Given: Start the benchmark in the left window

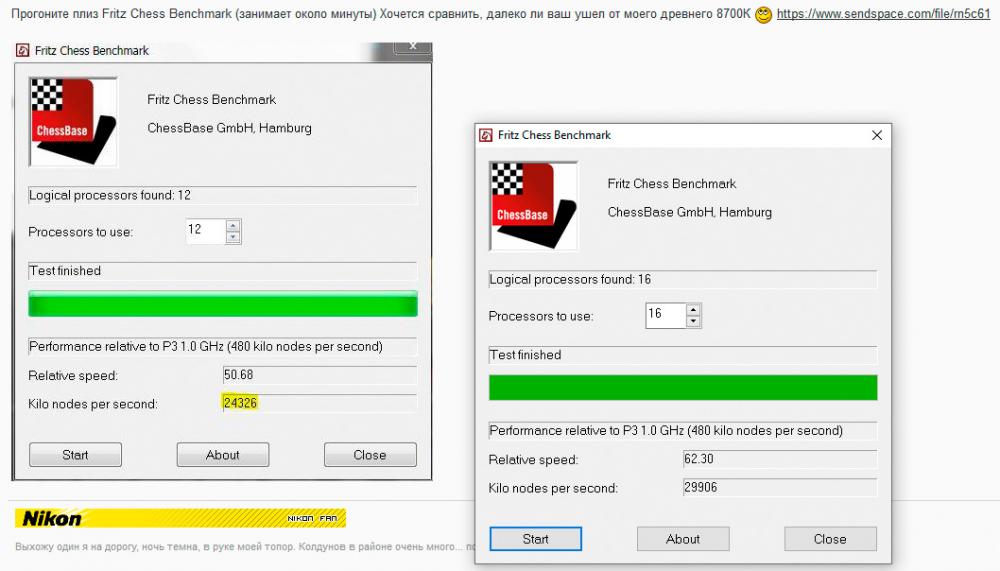Looking at the screenshot, I should point(75,455).
